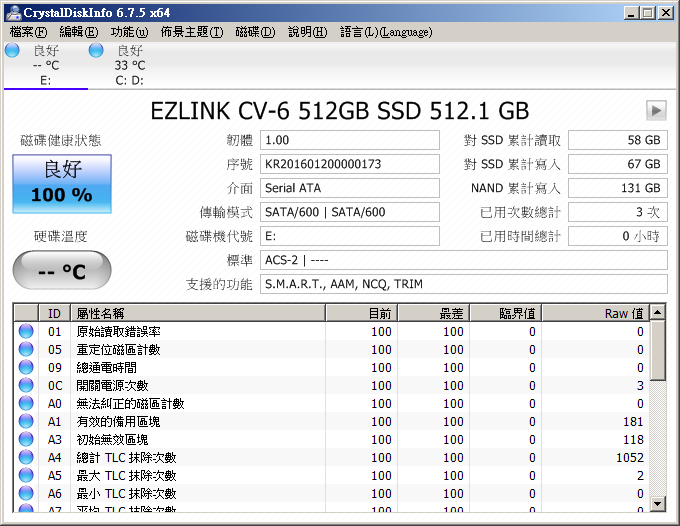Screen dimensions: 680x526
Task: Click the serial number field KR201601200000173
Action: tap(350, 164)
